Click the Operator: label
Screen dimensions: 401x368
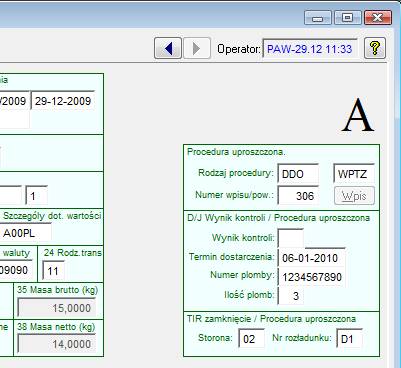pyautogui.click(x=239, y=49)
